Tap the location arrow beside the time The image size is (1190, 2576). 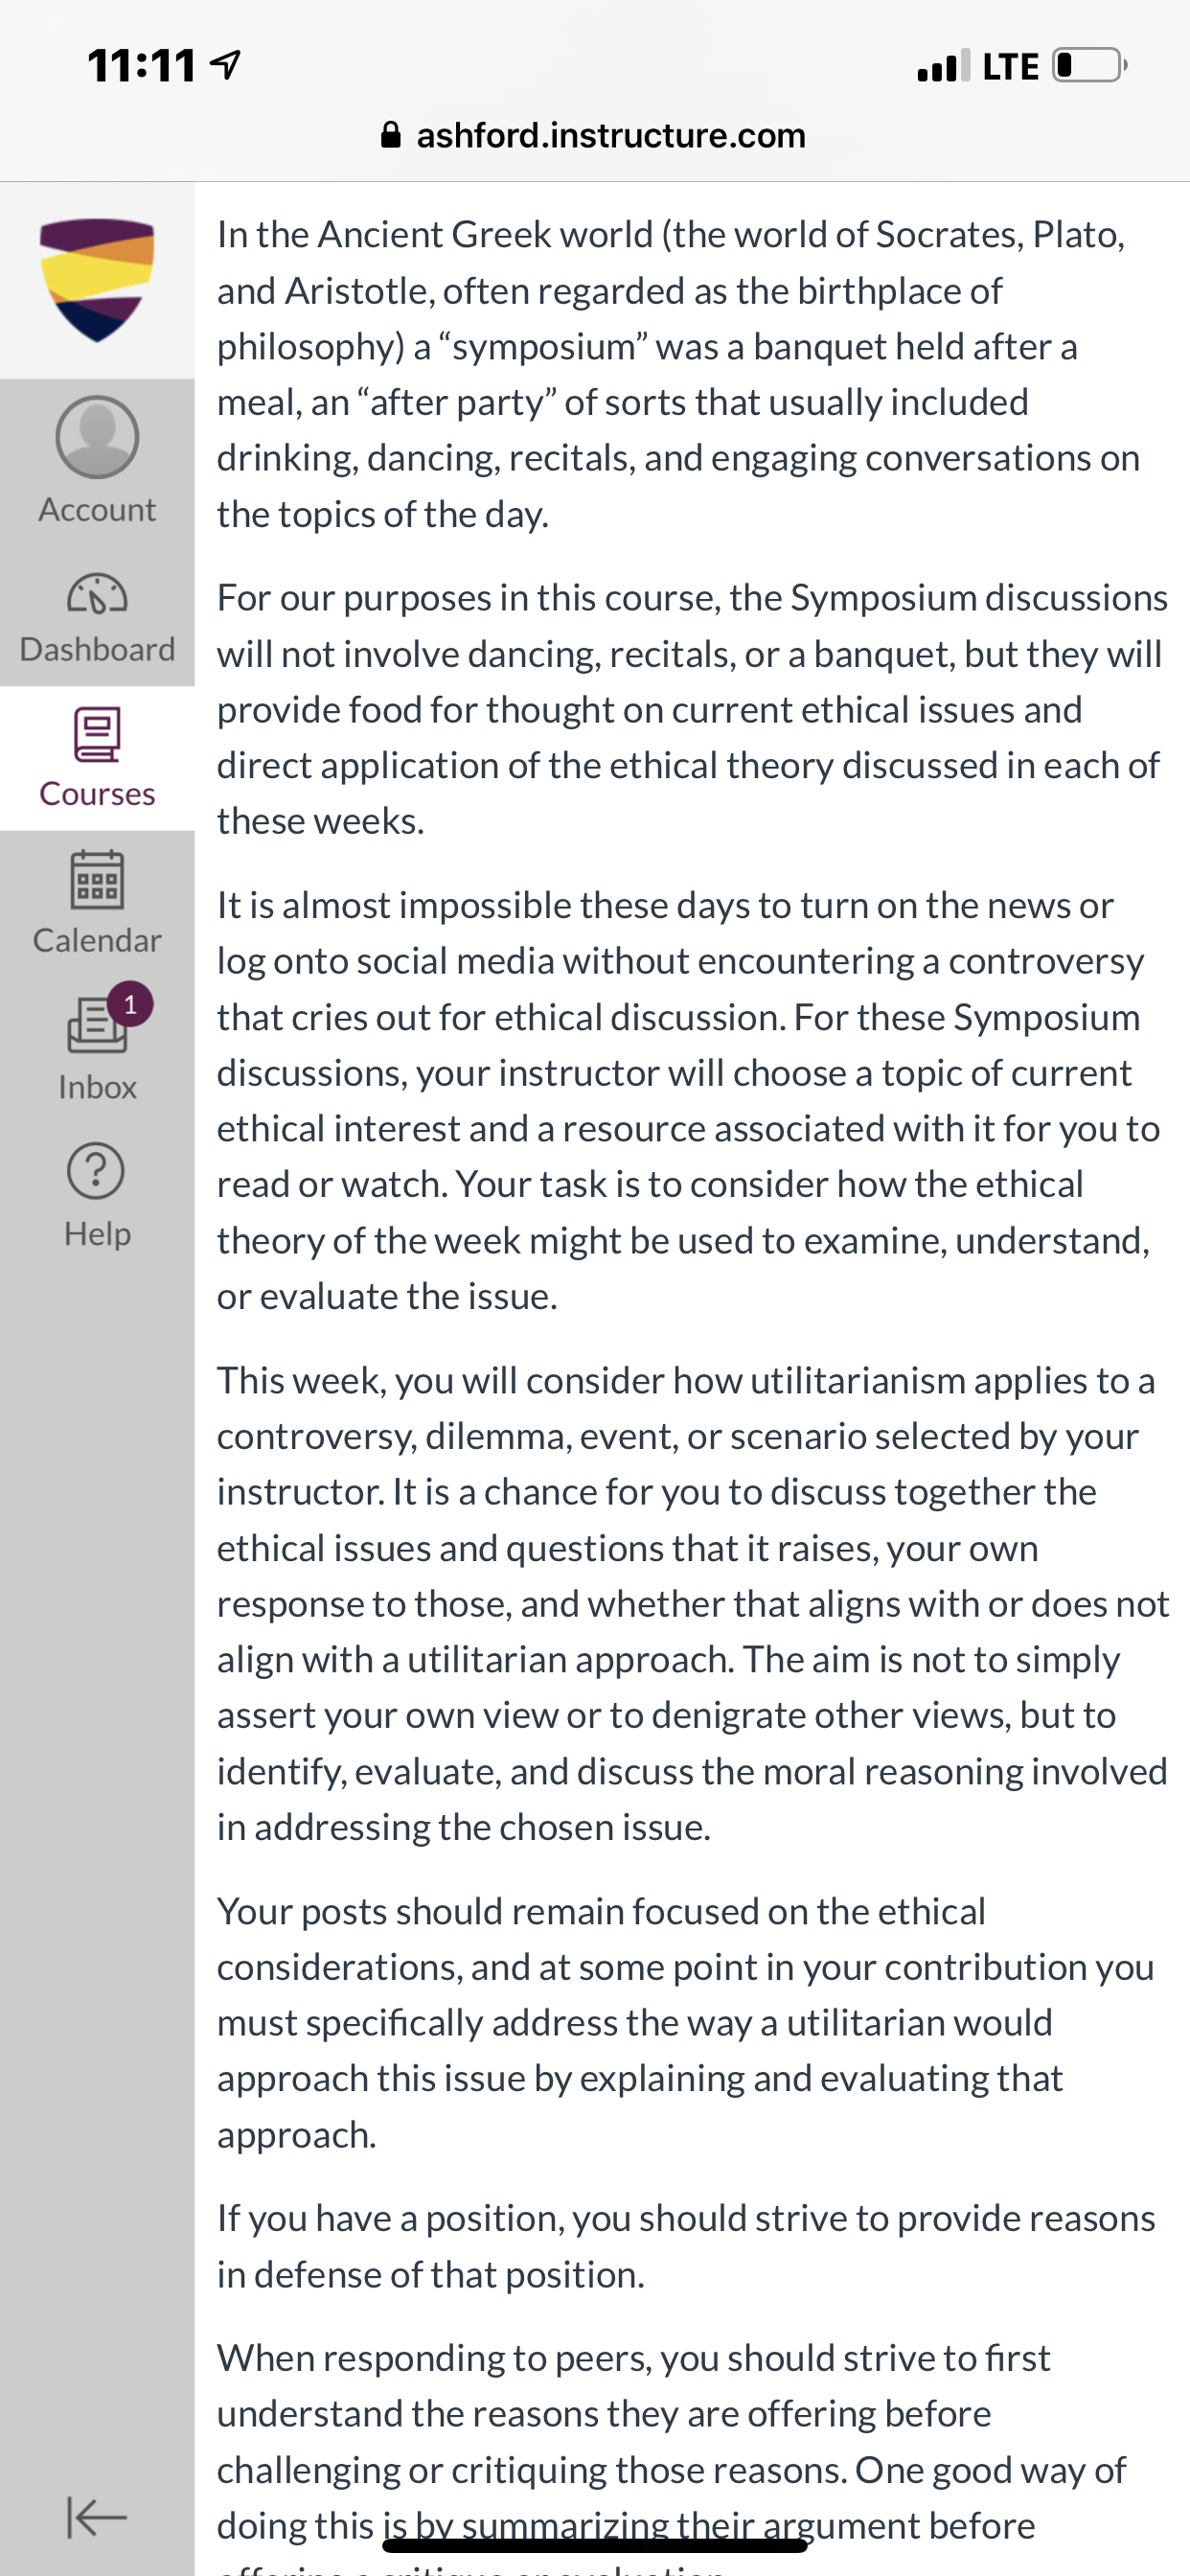(x=225, y=66)
